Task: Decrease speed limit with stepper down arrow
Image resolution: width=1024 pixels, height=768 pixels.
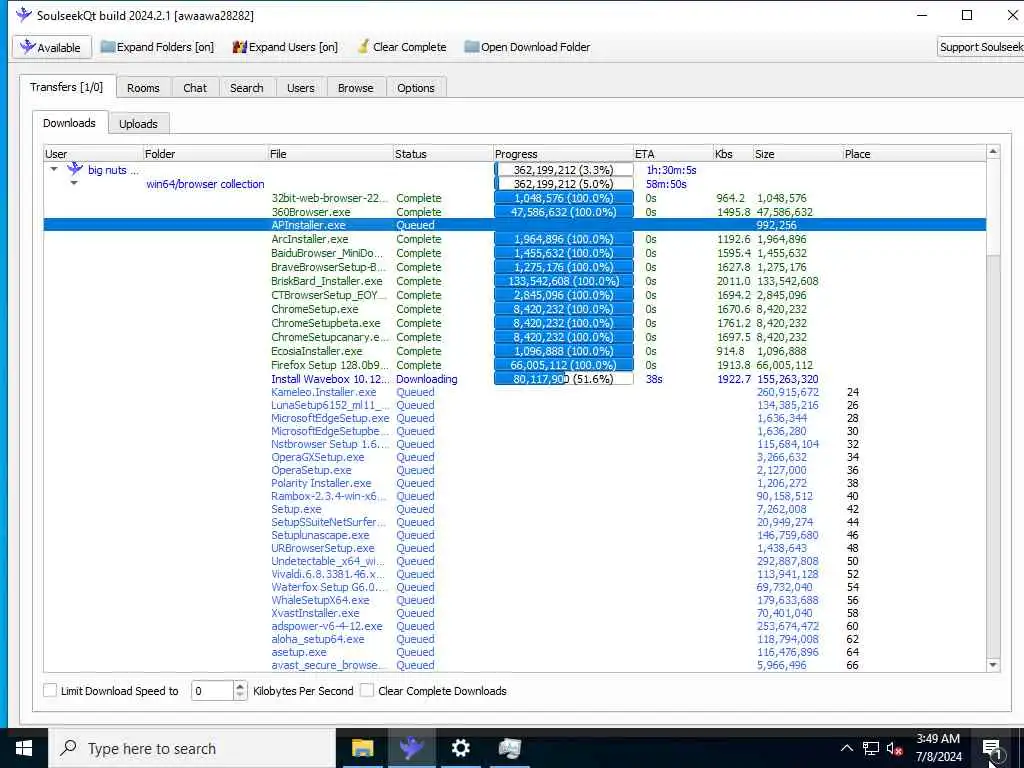Action: tap(240, 696)
